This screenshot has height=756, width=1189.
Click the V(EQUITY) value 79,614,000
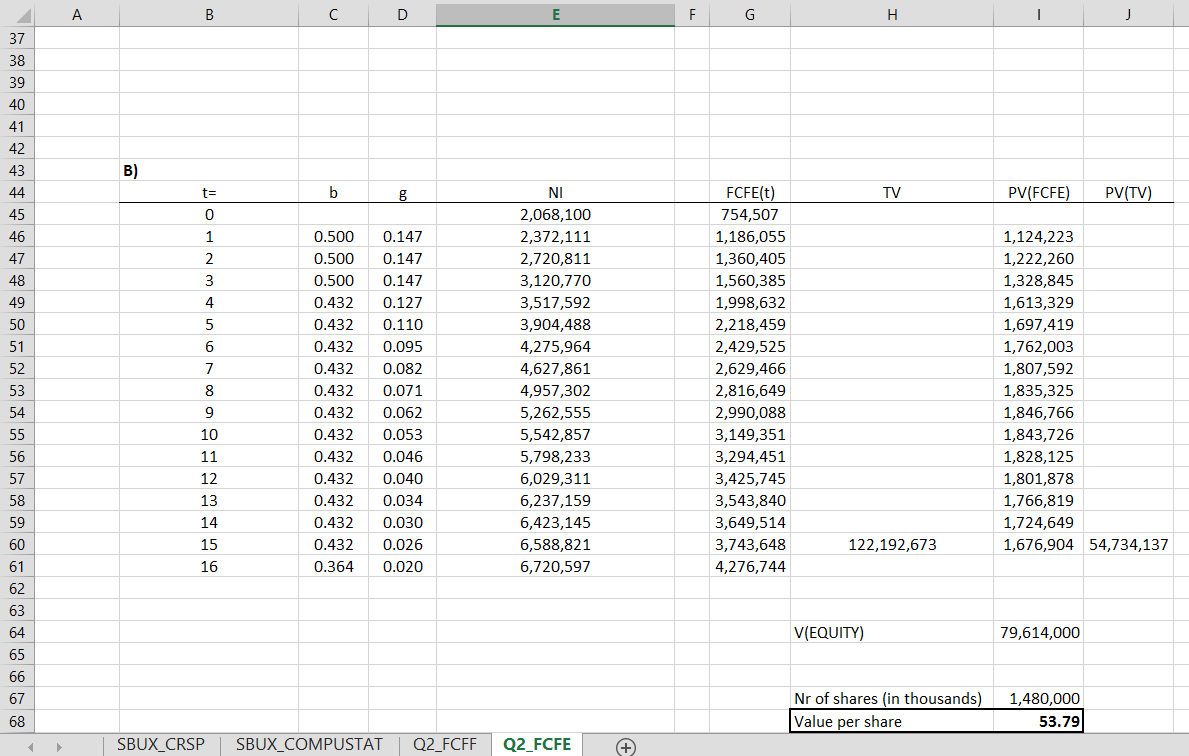coord(1038,632)
